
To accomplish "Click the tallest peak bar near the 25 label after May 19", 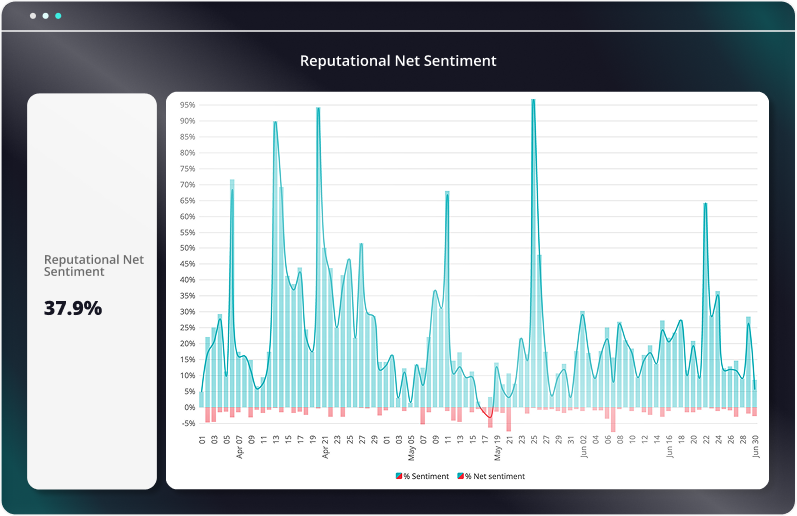I will click(533, 250).
